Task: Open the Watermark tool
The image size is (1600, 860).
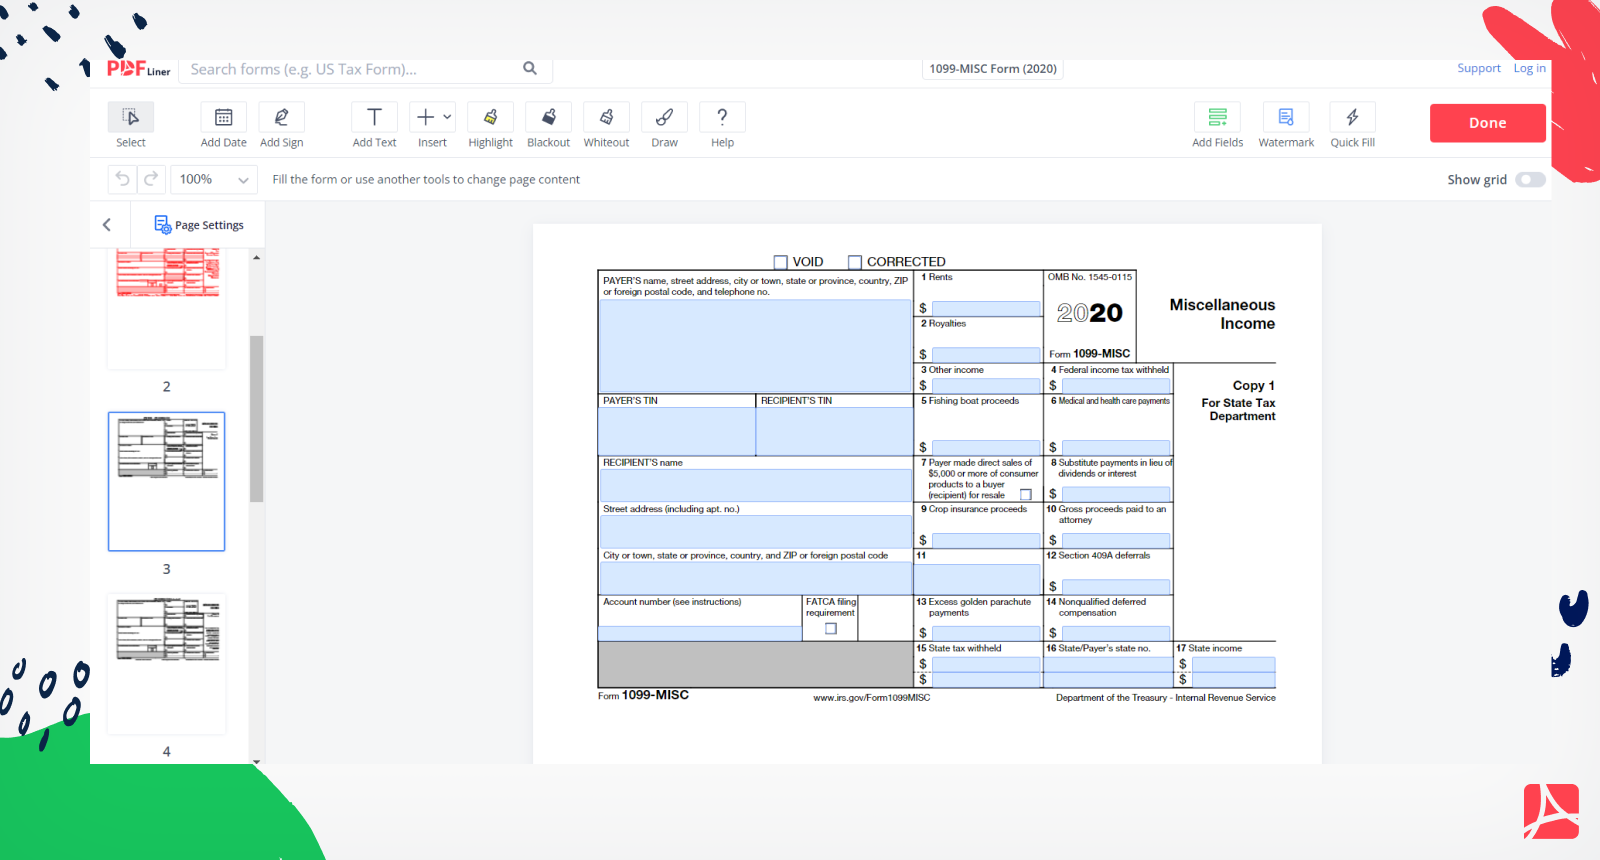Action: [x=1285, y=118]
